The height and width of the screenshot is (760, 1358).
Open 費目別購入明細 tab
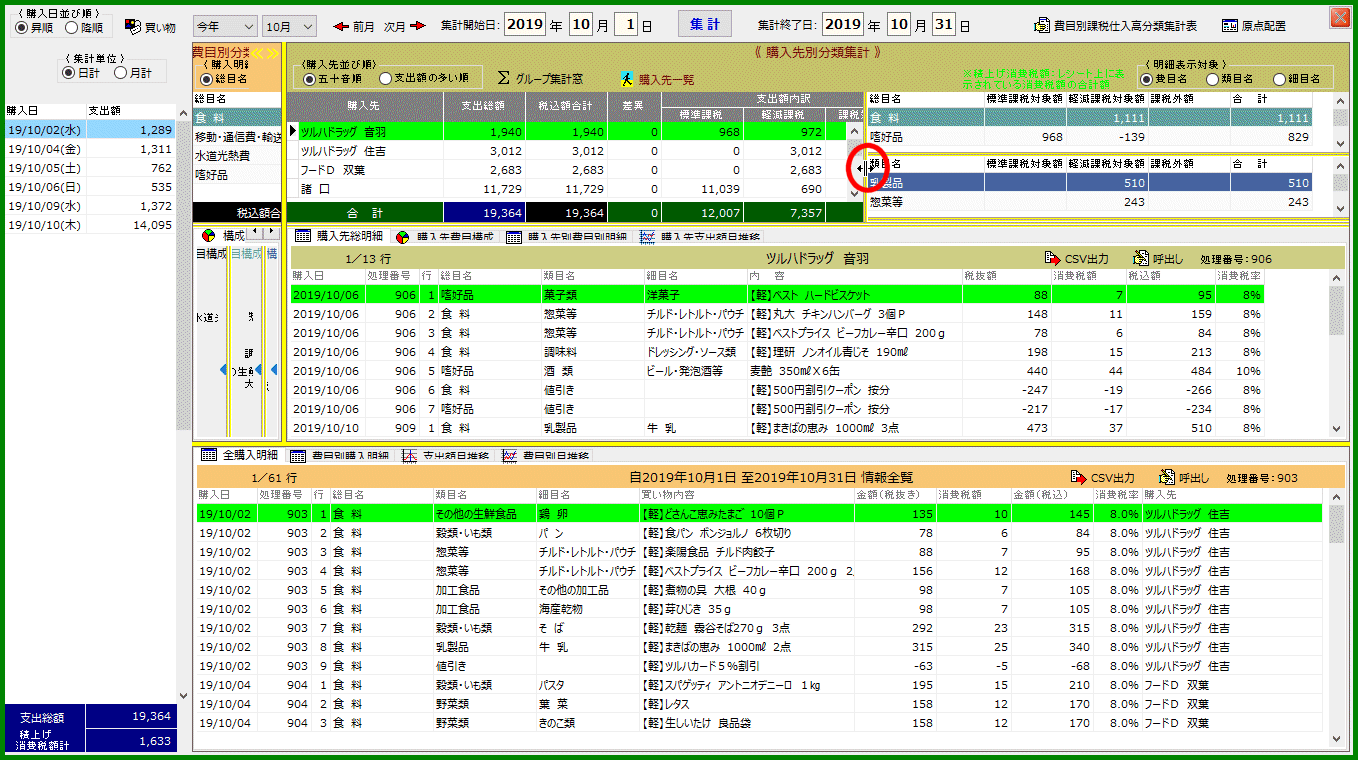(340, 455)
